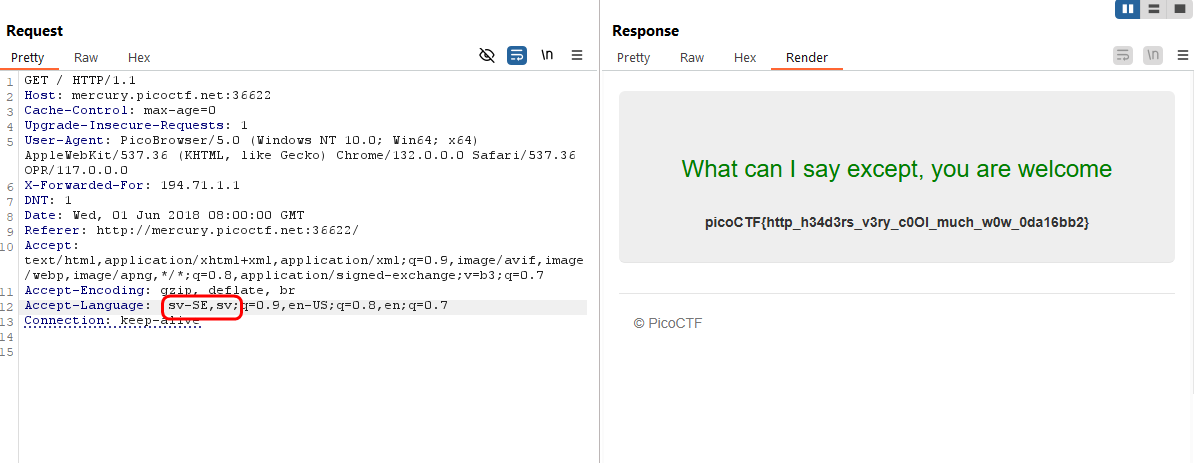Toggle line wrap icon in Response panel
Image resolution: width=1194 pixels, height=463 pixels.
click(x=1123, y=56)
